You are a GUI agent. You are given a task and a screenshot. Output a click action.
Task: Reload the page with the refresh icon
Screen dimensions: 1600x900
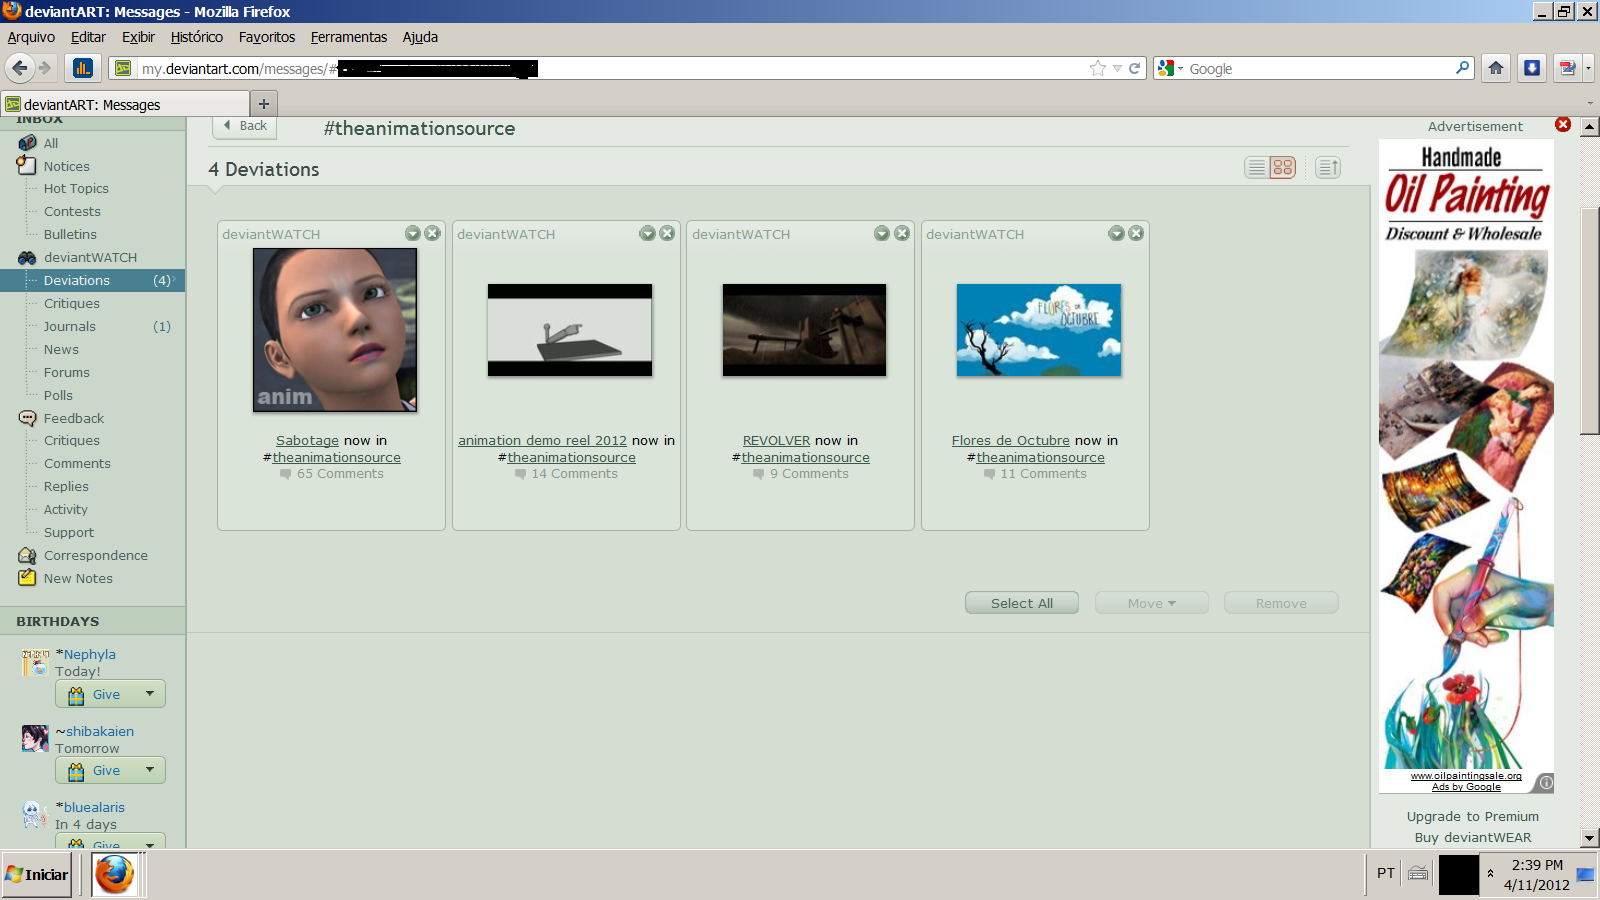click(1134, 68)
